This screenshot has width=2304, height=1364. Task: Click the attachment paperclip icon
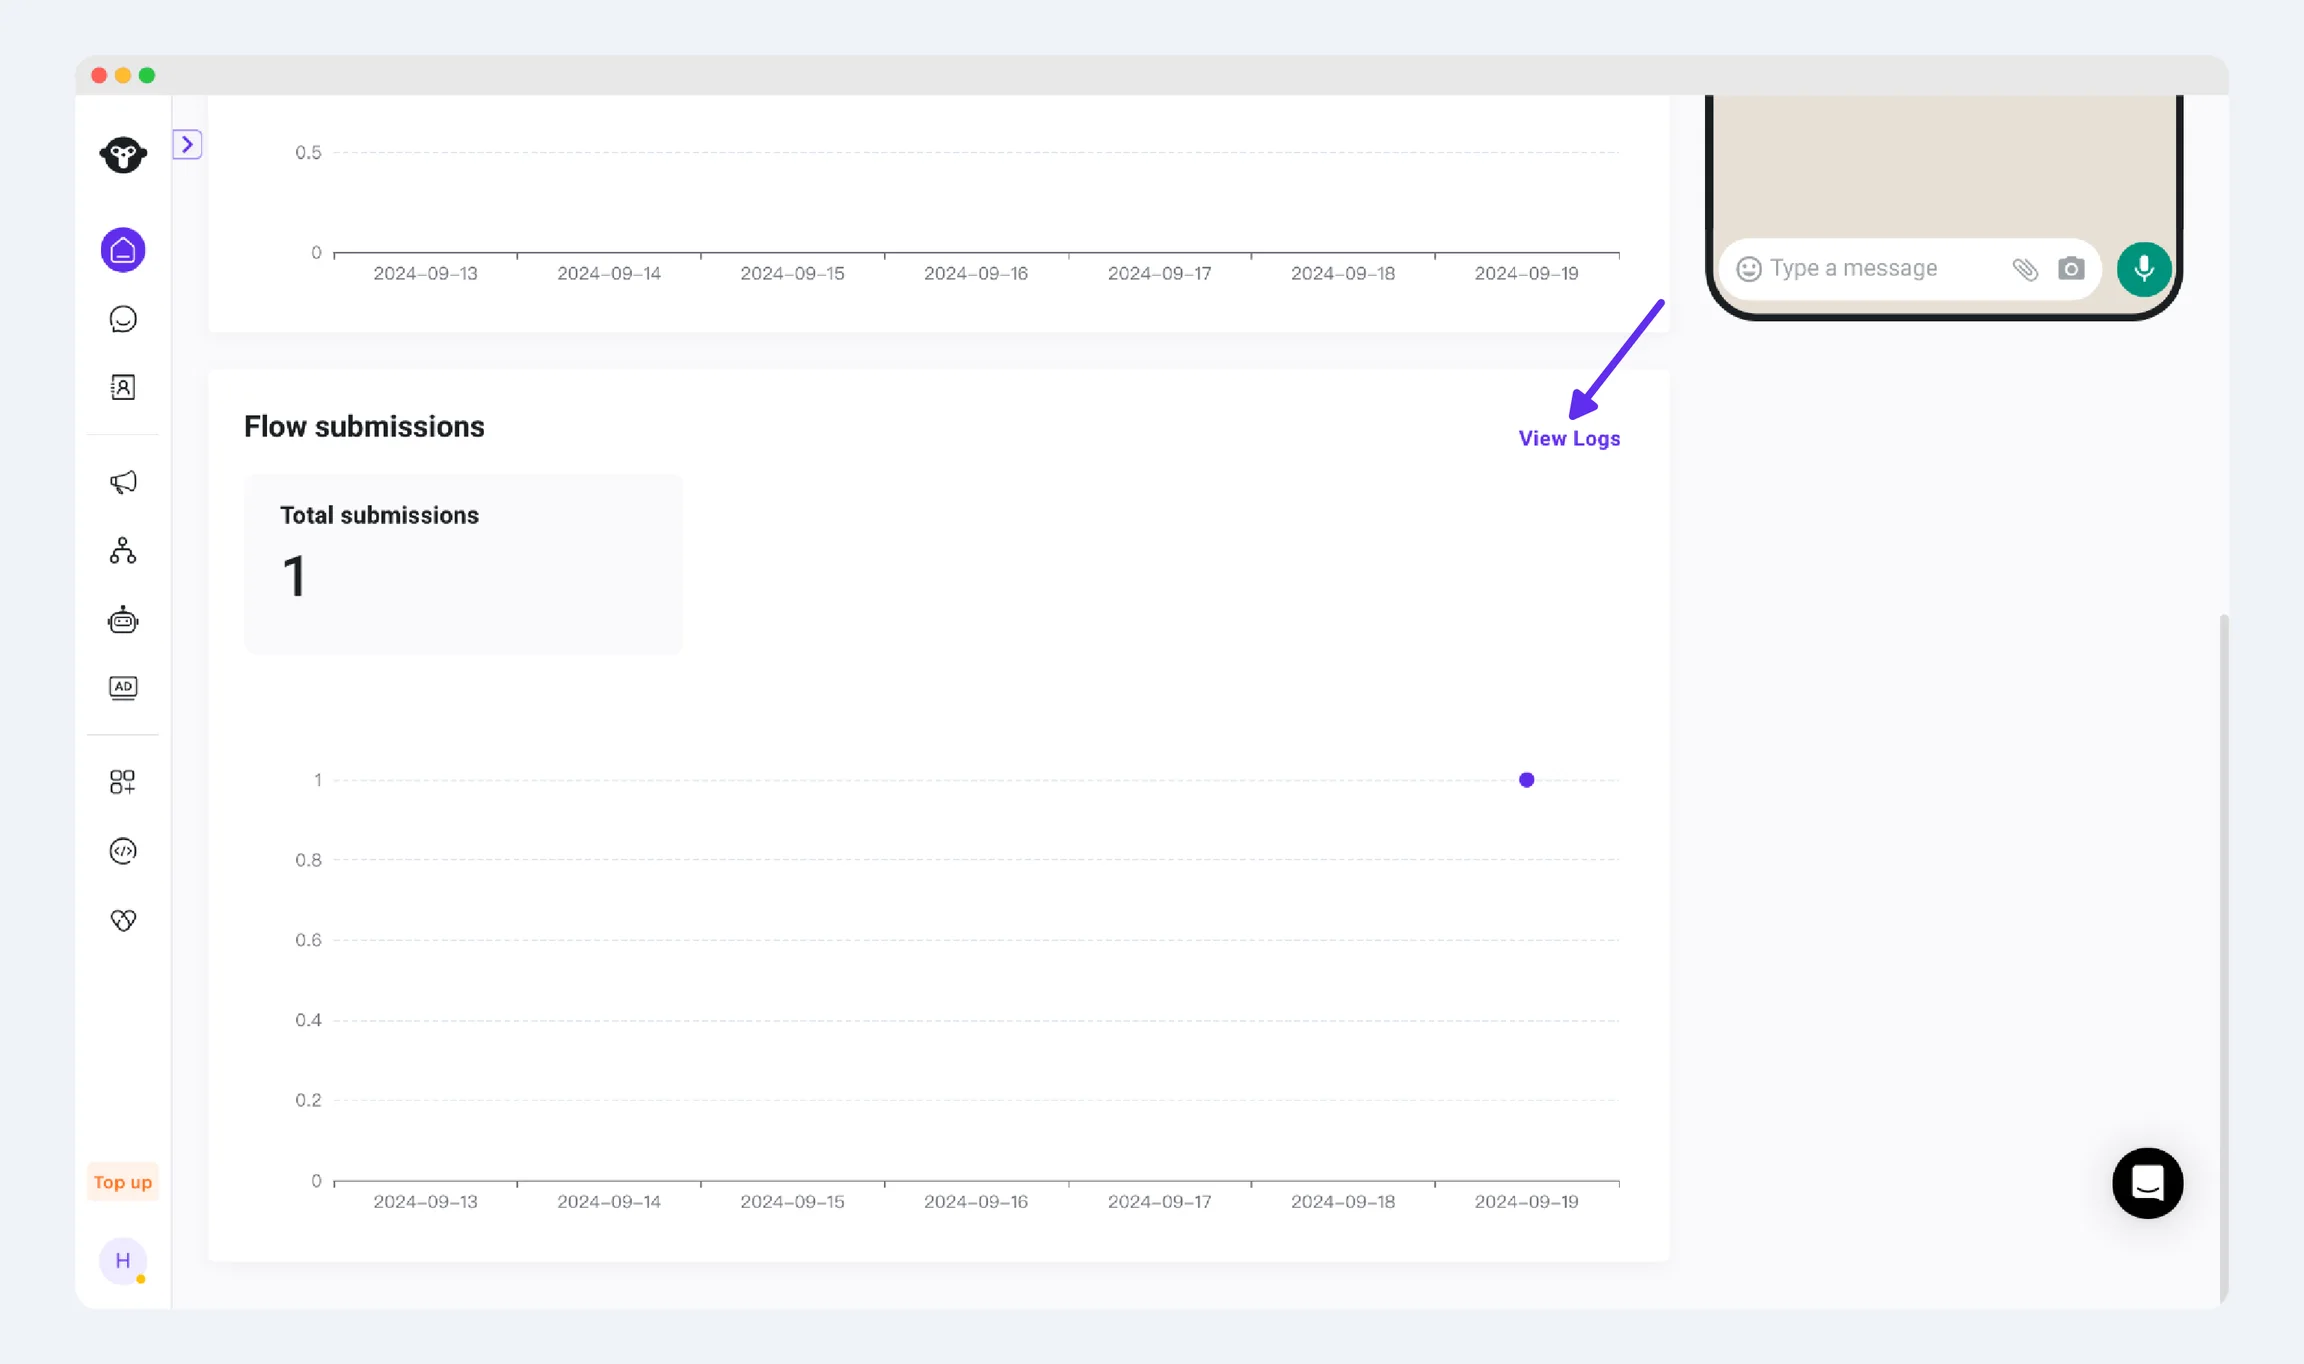[x=2025, y=269]
